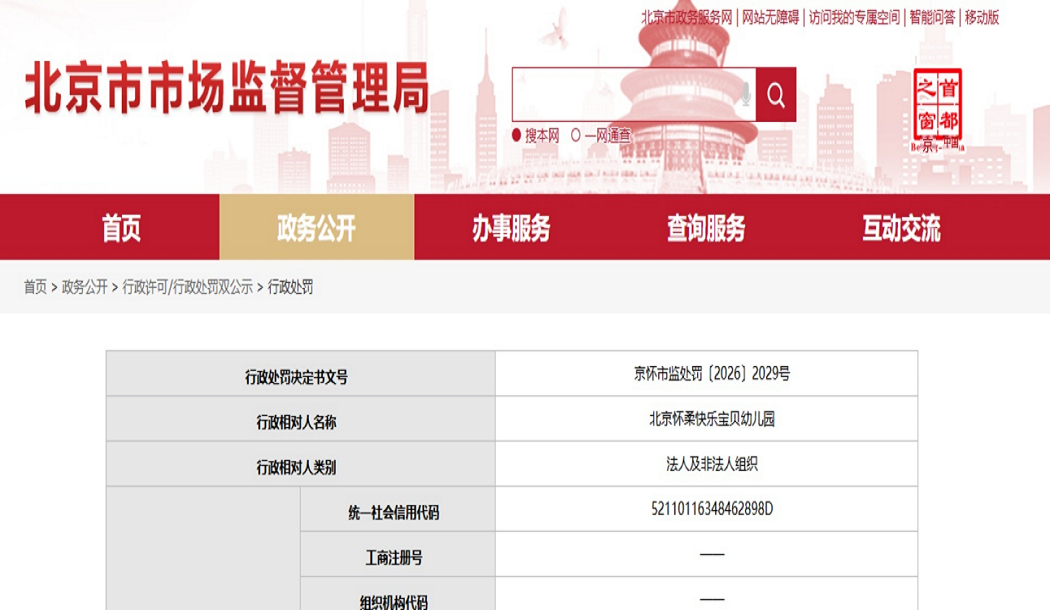
Task: Go to 行政处罚 in the breadcrumb
Action: click(290, 287)
